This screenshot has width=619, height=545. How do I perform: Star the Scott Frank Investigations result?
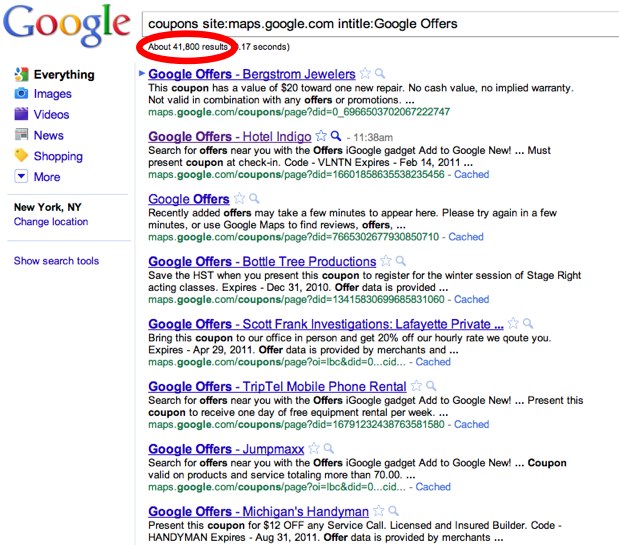(513, 324)
